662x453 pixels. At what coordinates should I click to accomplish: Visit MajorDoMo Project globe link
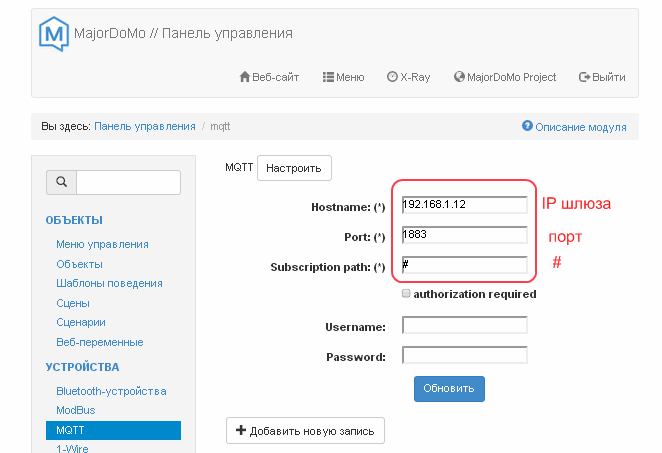point(504,77)
